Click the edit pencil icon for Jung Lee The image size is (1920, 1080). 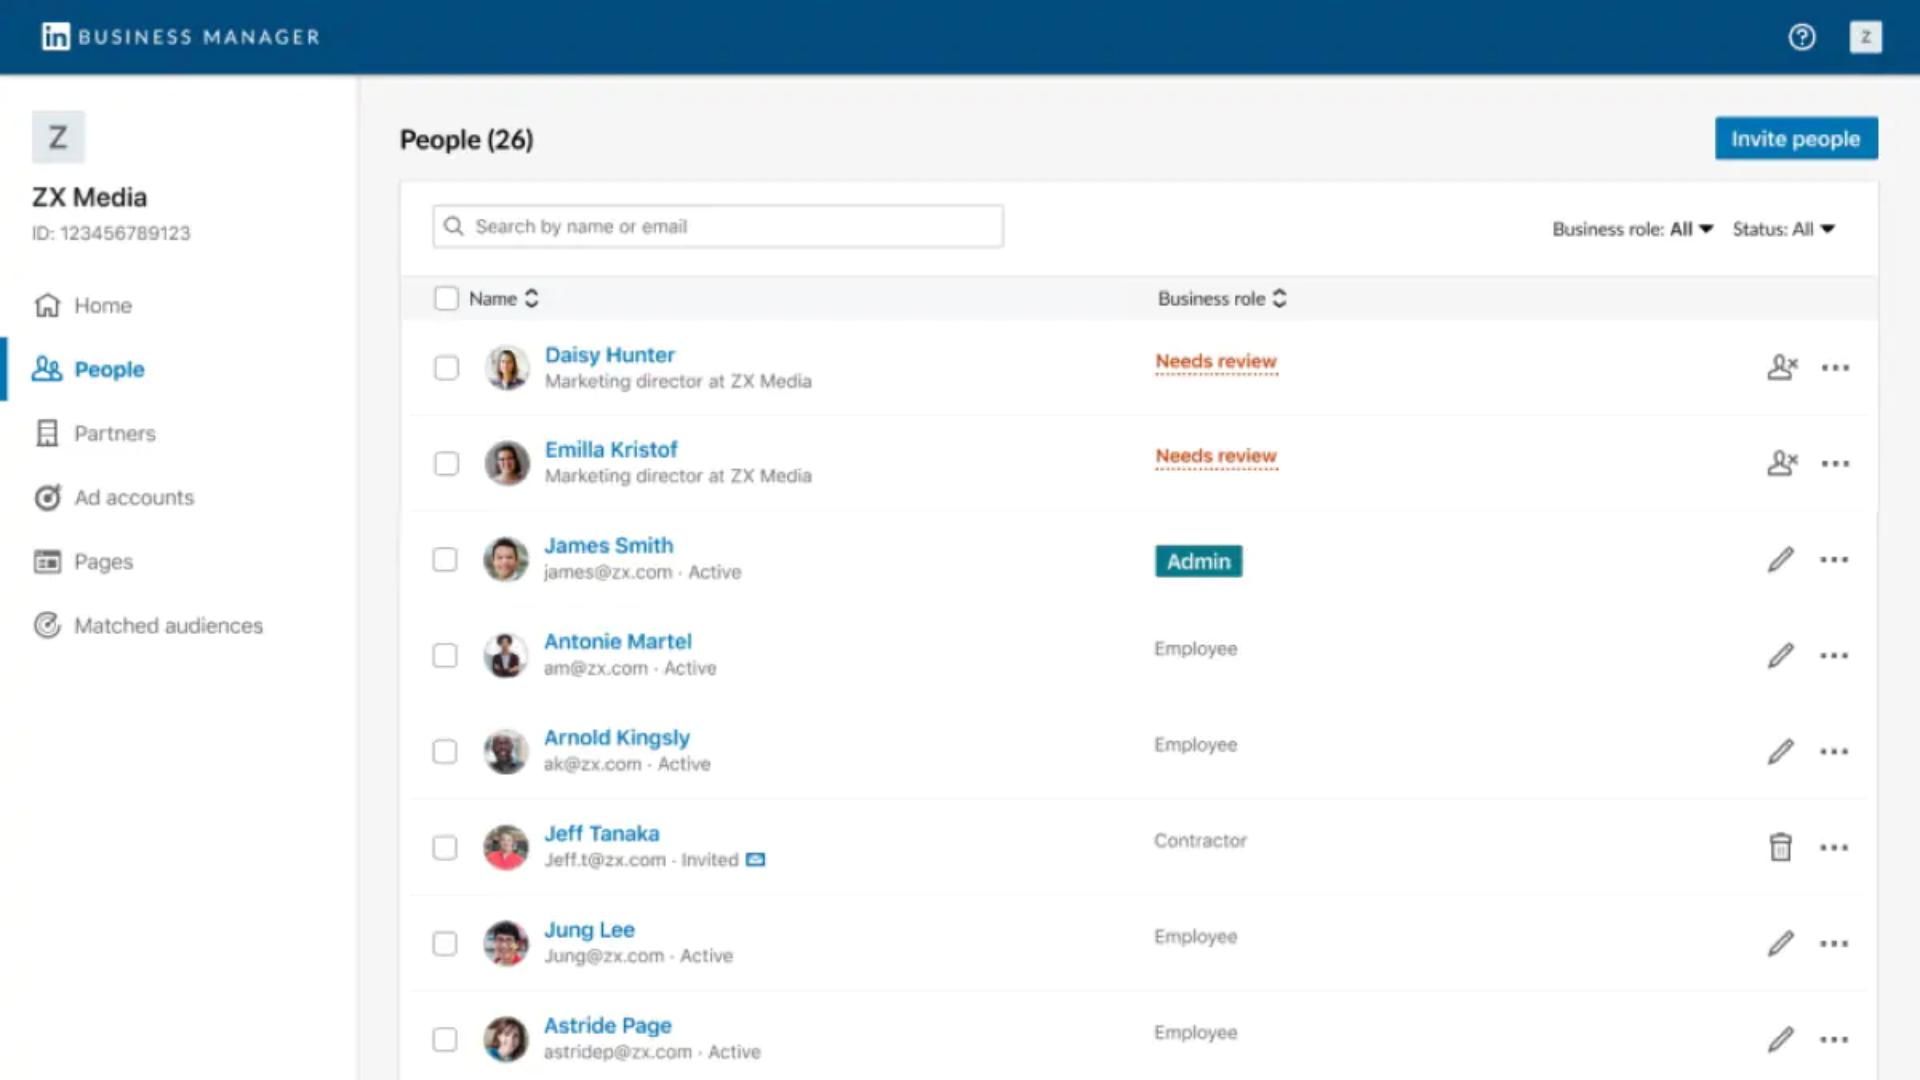[x=1780, y=943]
